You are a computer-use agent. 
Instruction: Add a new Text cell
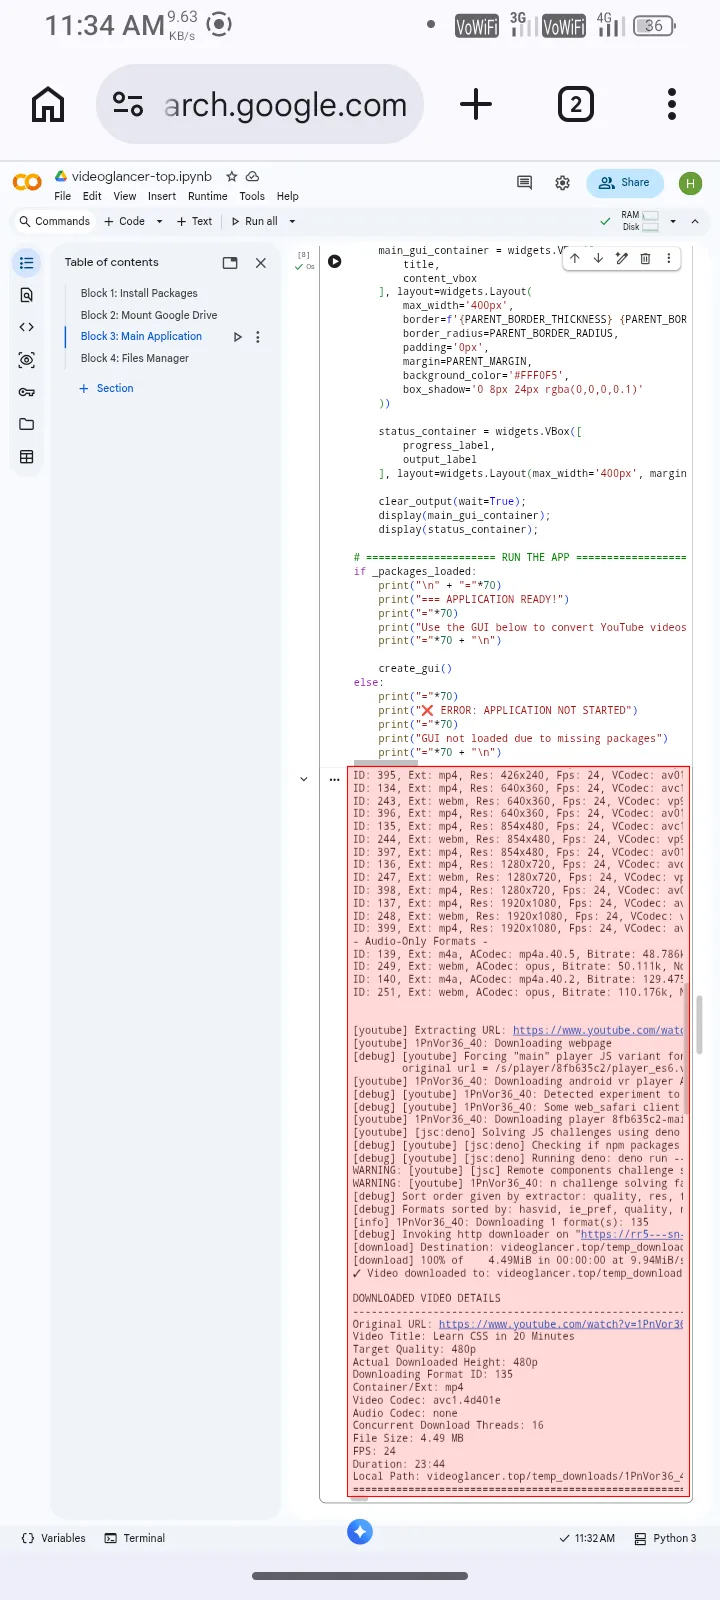[194, 221]
